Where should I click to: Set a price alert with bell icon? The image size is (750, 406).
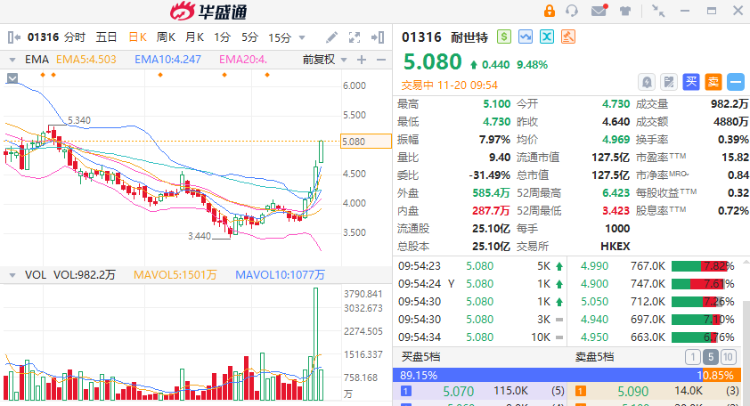pyautogui.click(x=647, y=82)
